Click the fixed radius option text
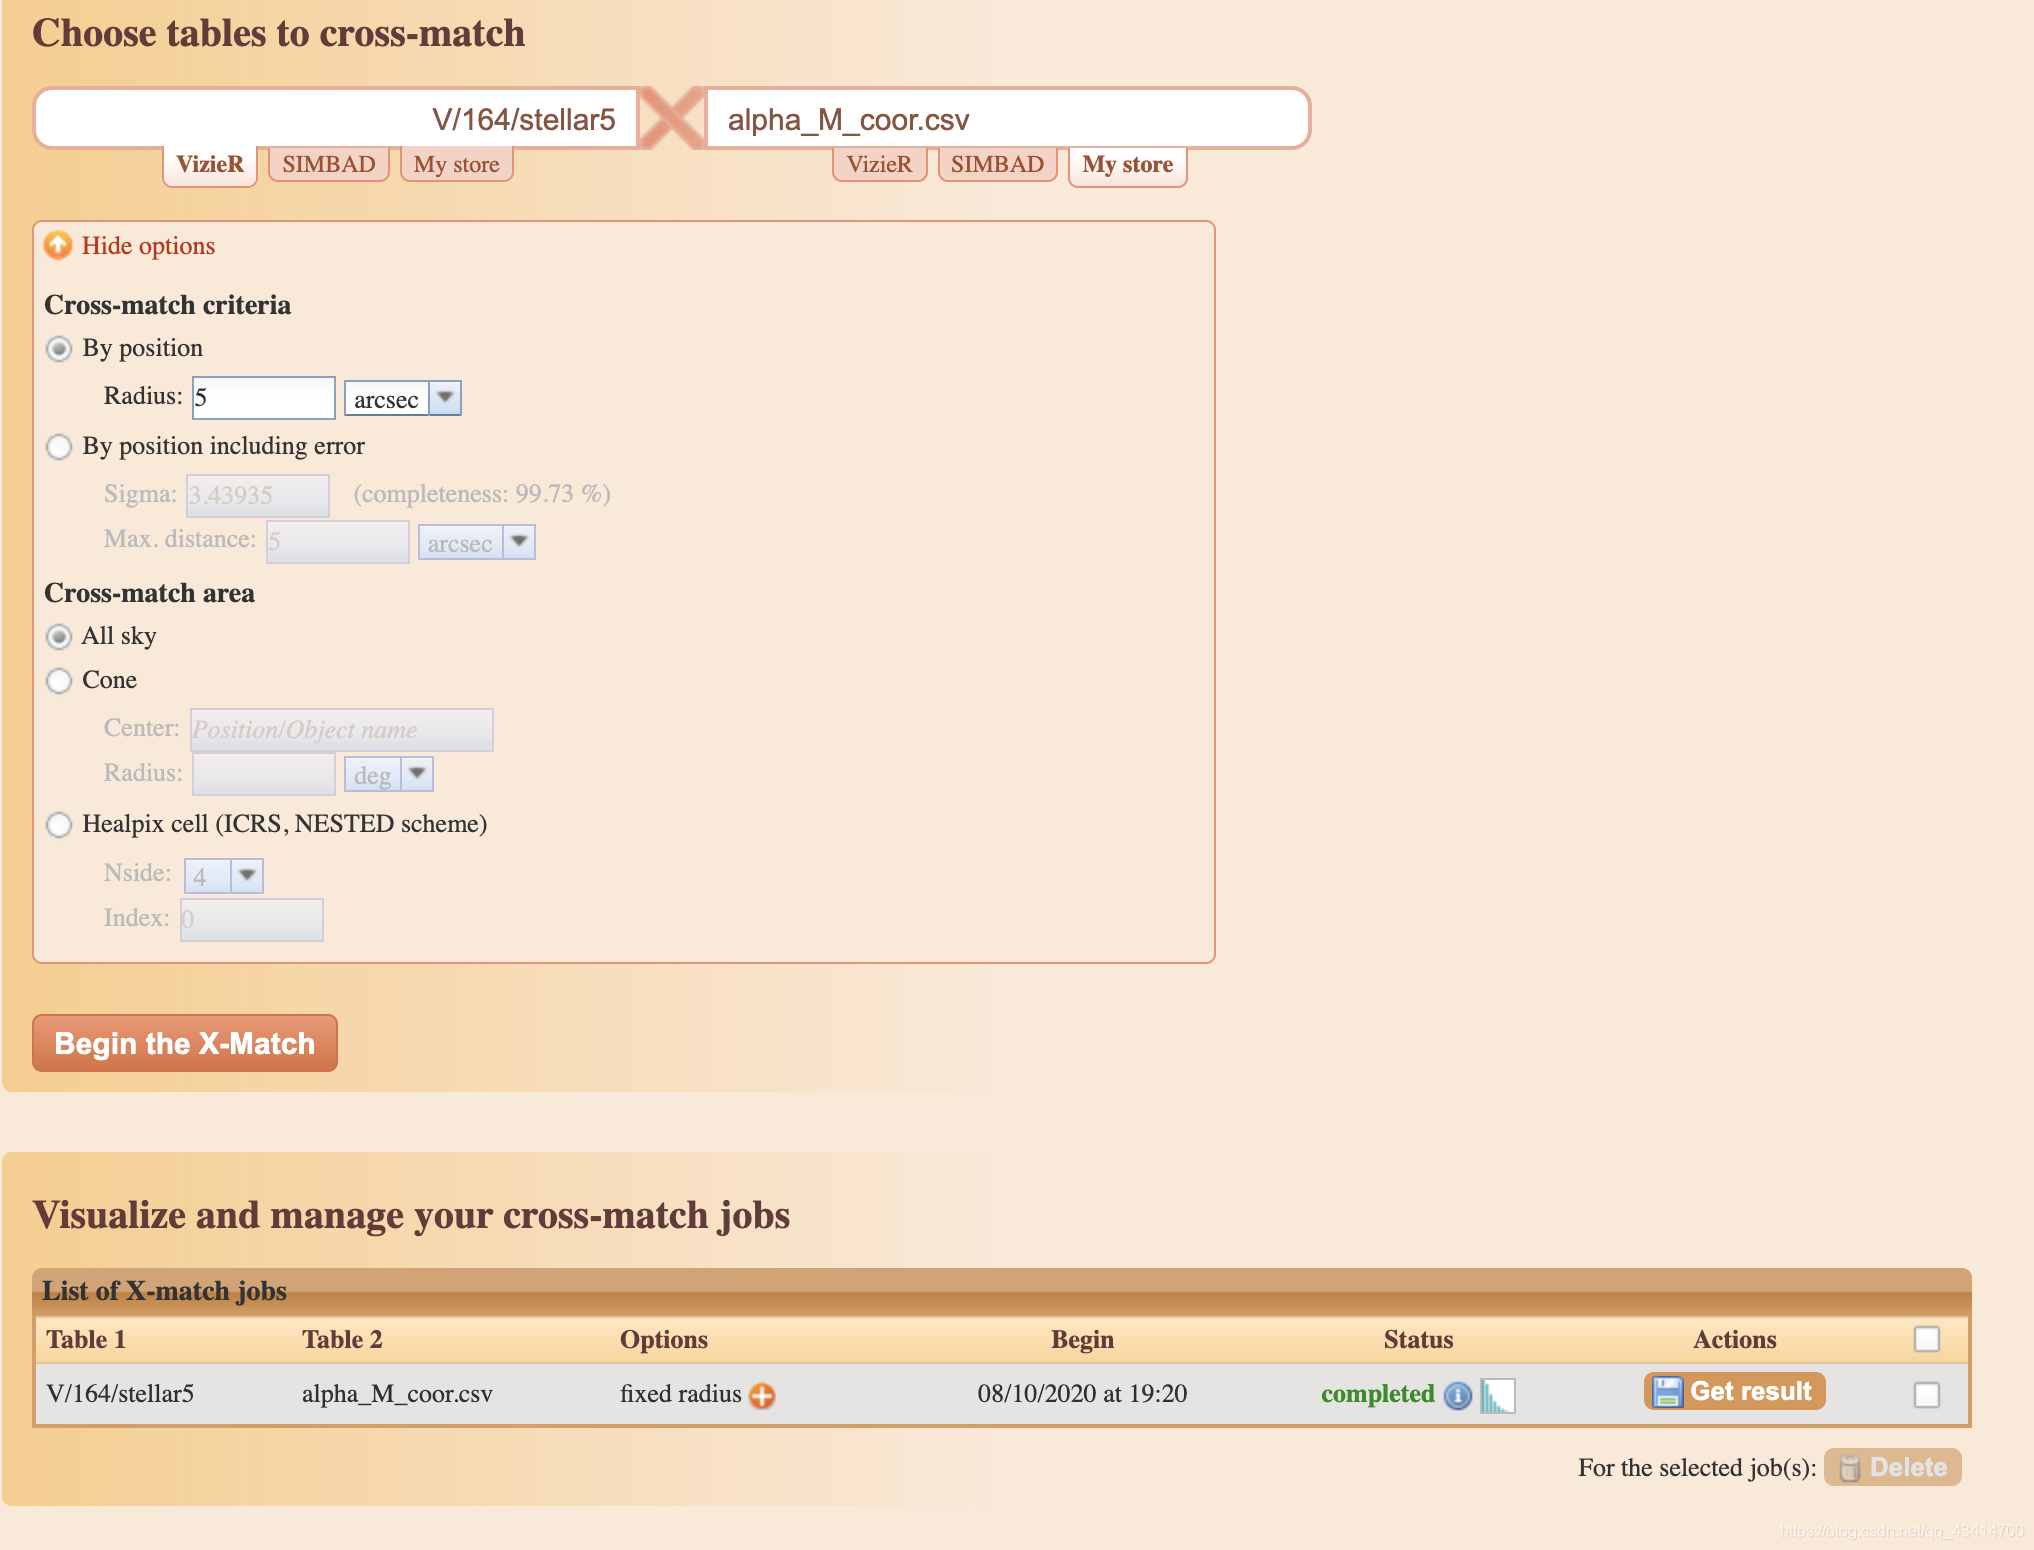 (681, 1394)
